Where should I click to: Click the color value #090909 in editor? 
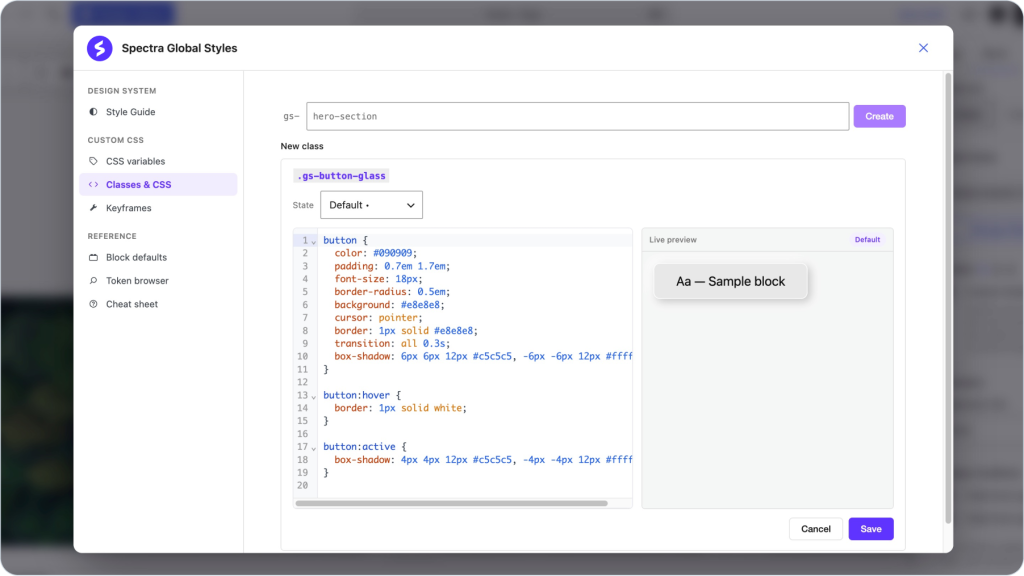point(392,253)
